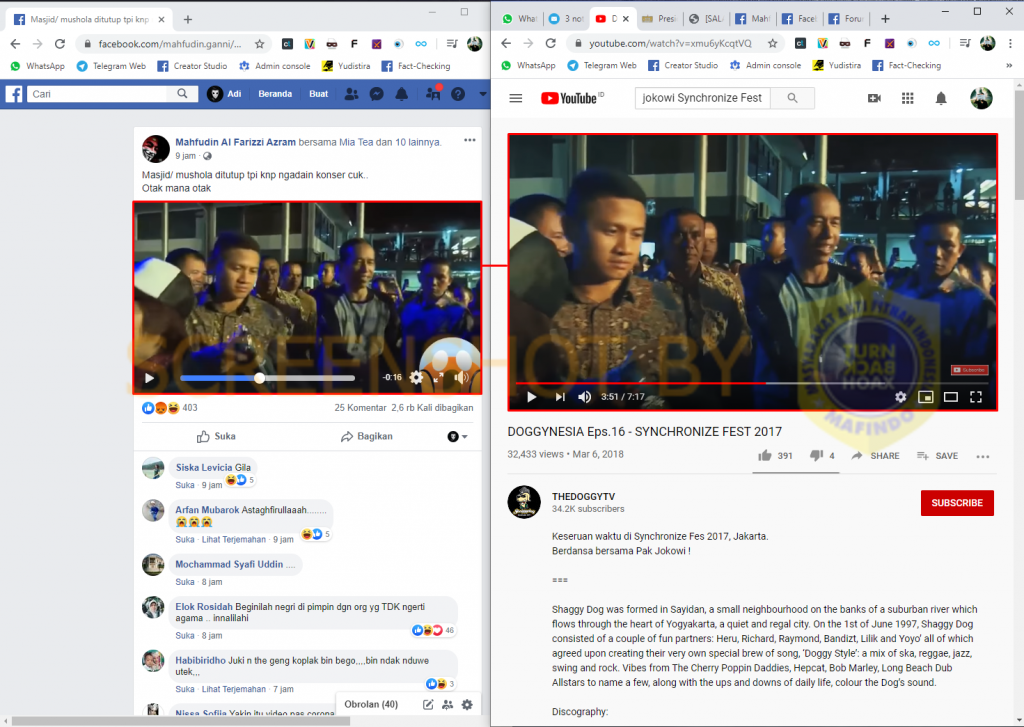Open Beranda in Facebook header
1024x727 pixels.
point(275,94)
